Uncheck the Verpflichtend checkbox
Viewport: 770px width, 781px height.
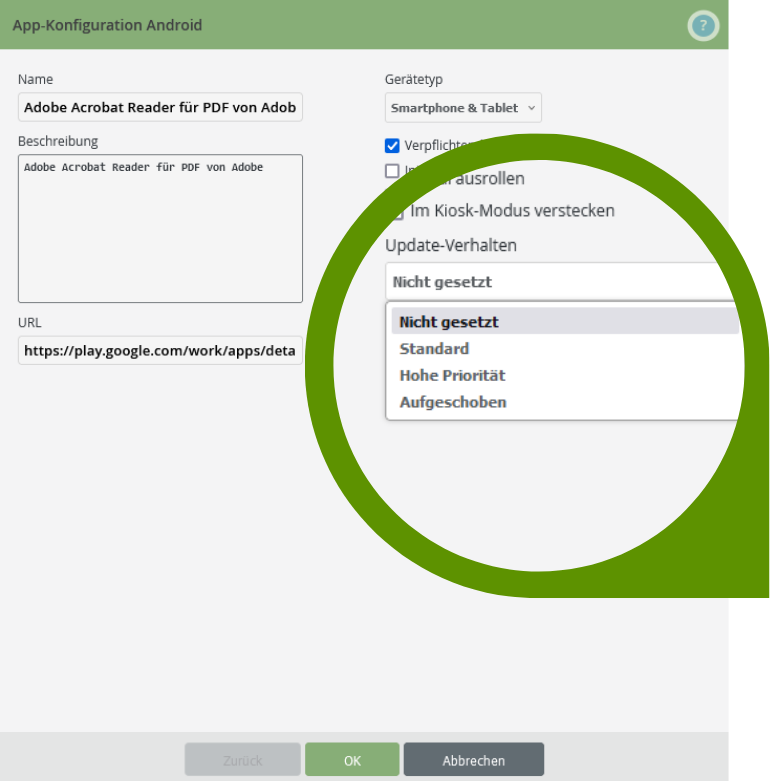point(392,145)
